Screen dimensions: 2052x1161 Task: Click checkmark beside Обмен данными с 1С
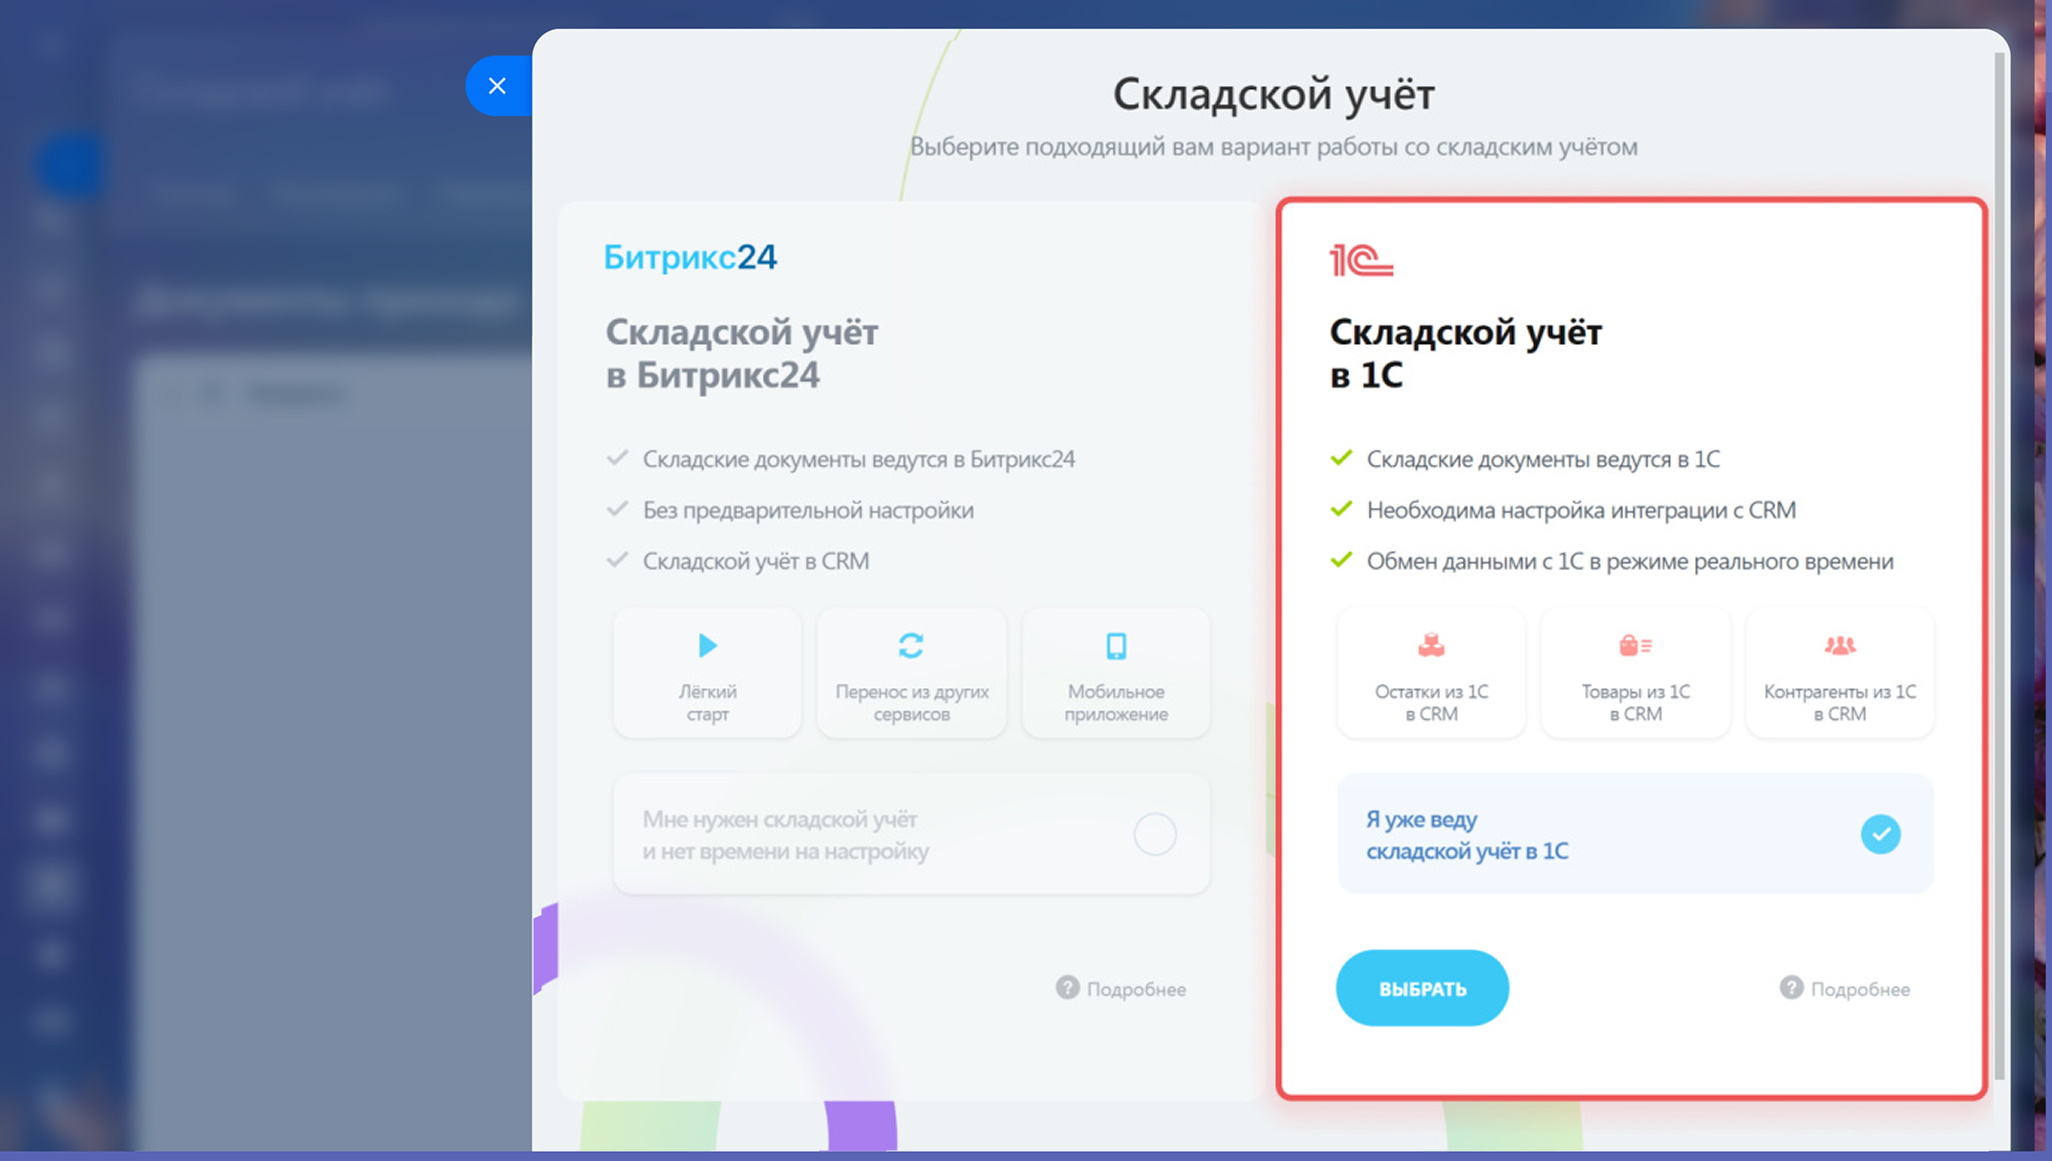coord(1341,560)
